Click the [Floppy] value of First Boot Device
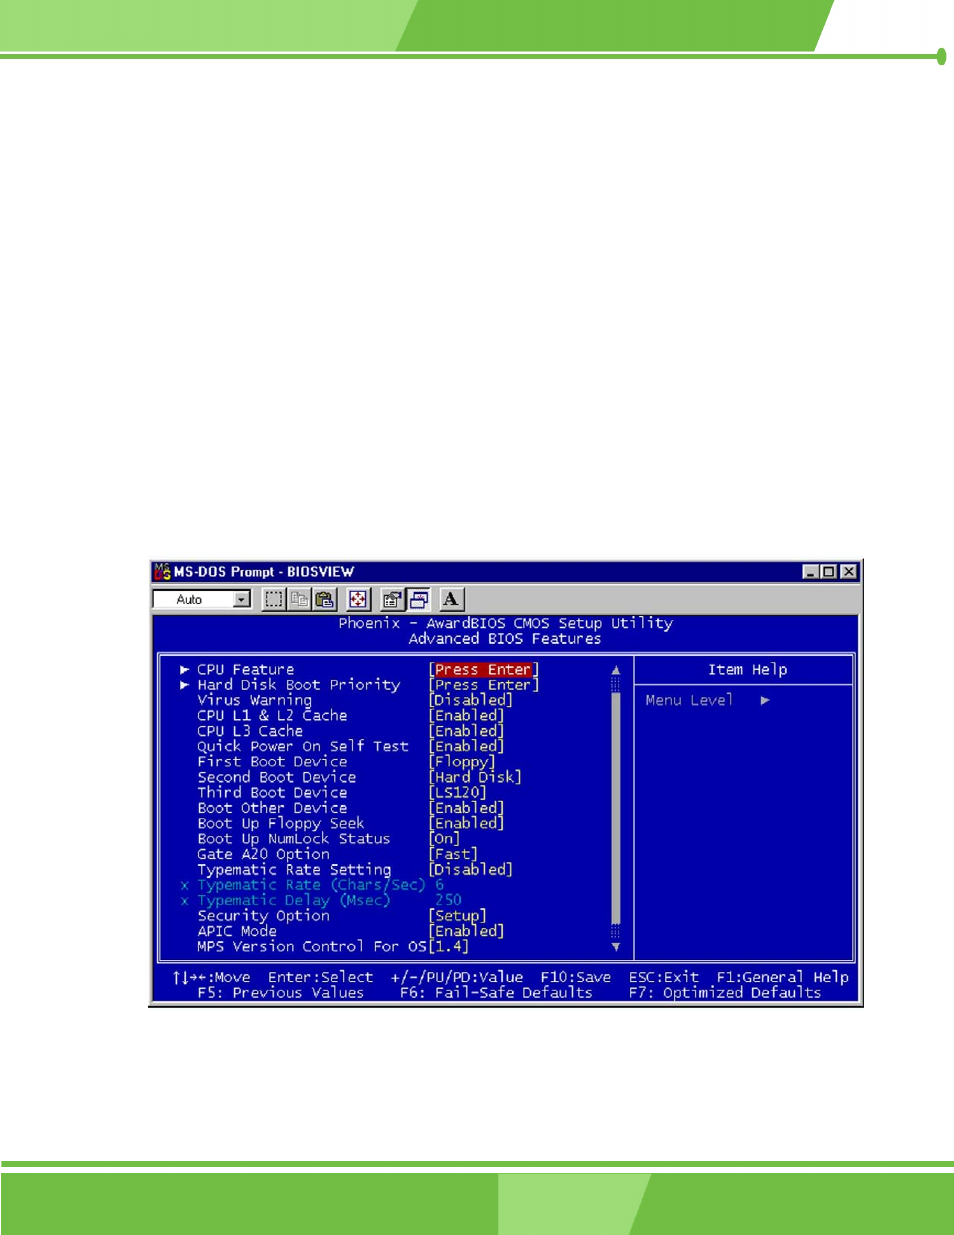 pos(462,762)
